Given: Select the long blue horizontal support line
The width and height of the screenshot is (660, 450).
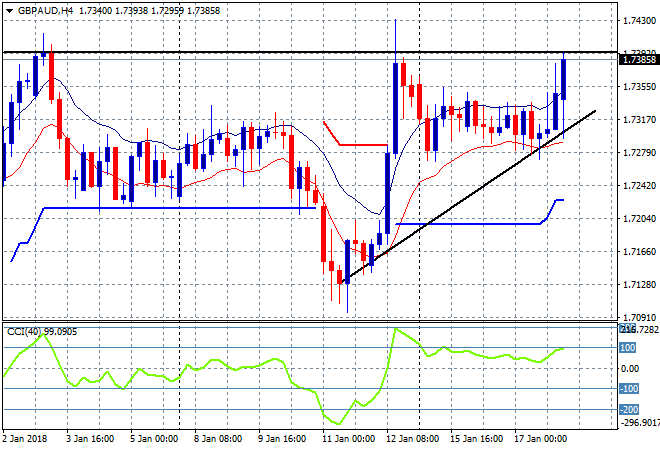Looking at the screenshot, I should (x=181, y=208).
